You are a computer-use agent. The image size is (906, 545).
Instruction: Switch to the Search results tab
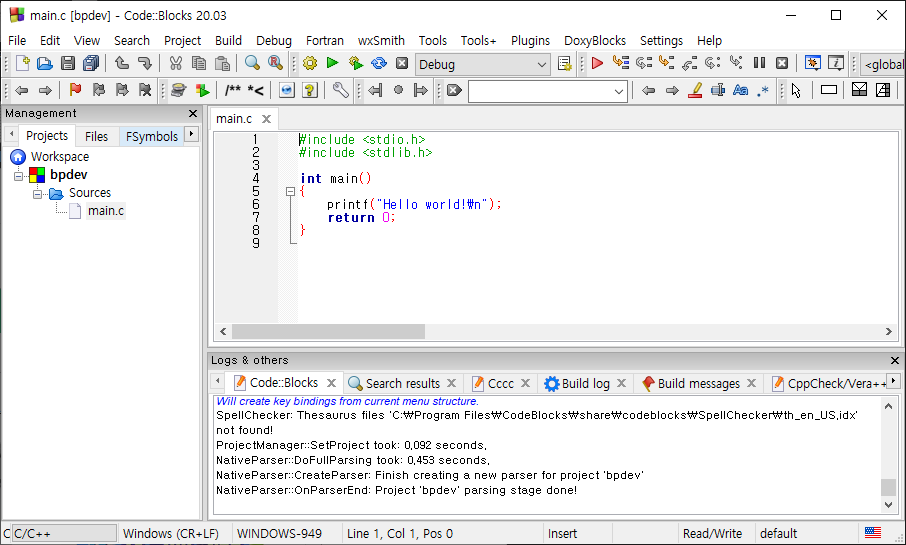tap(403, 383)
